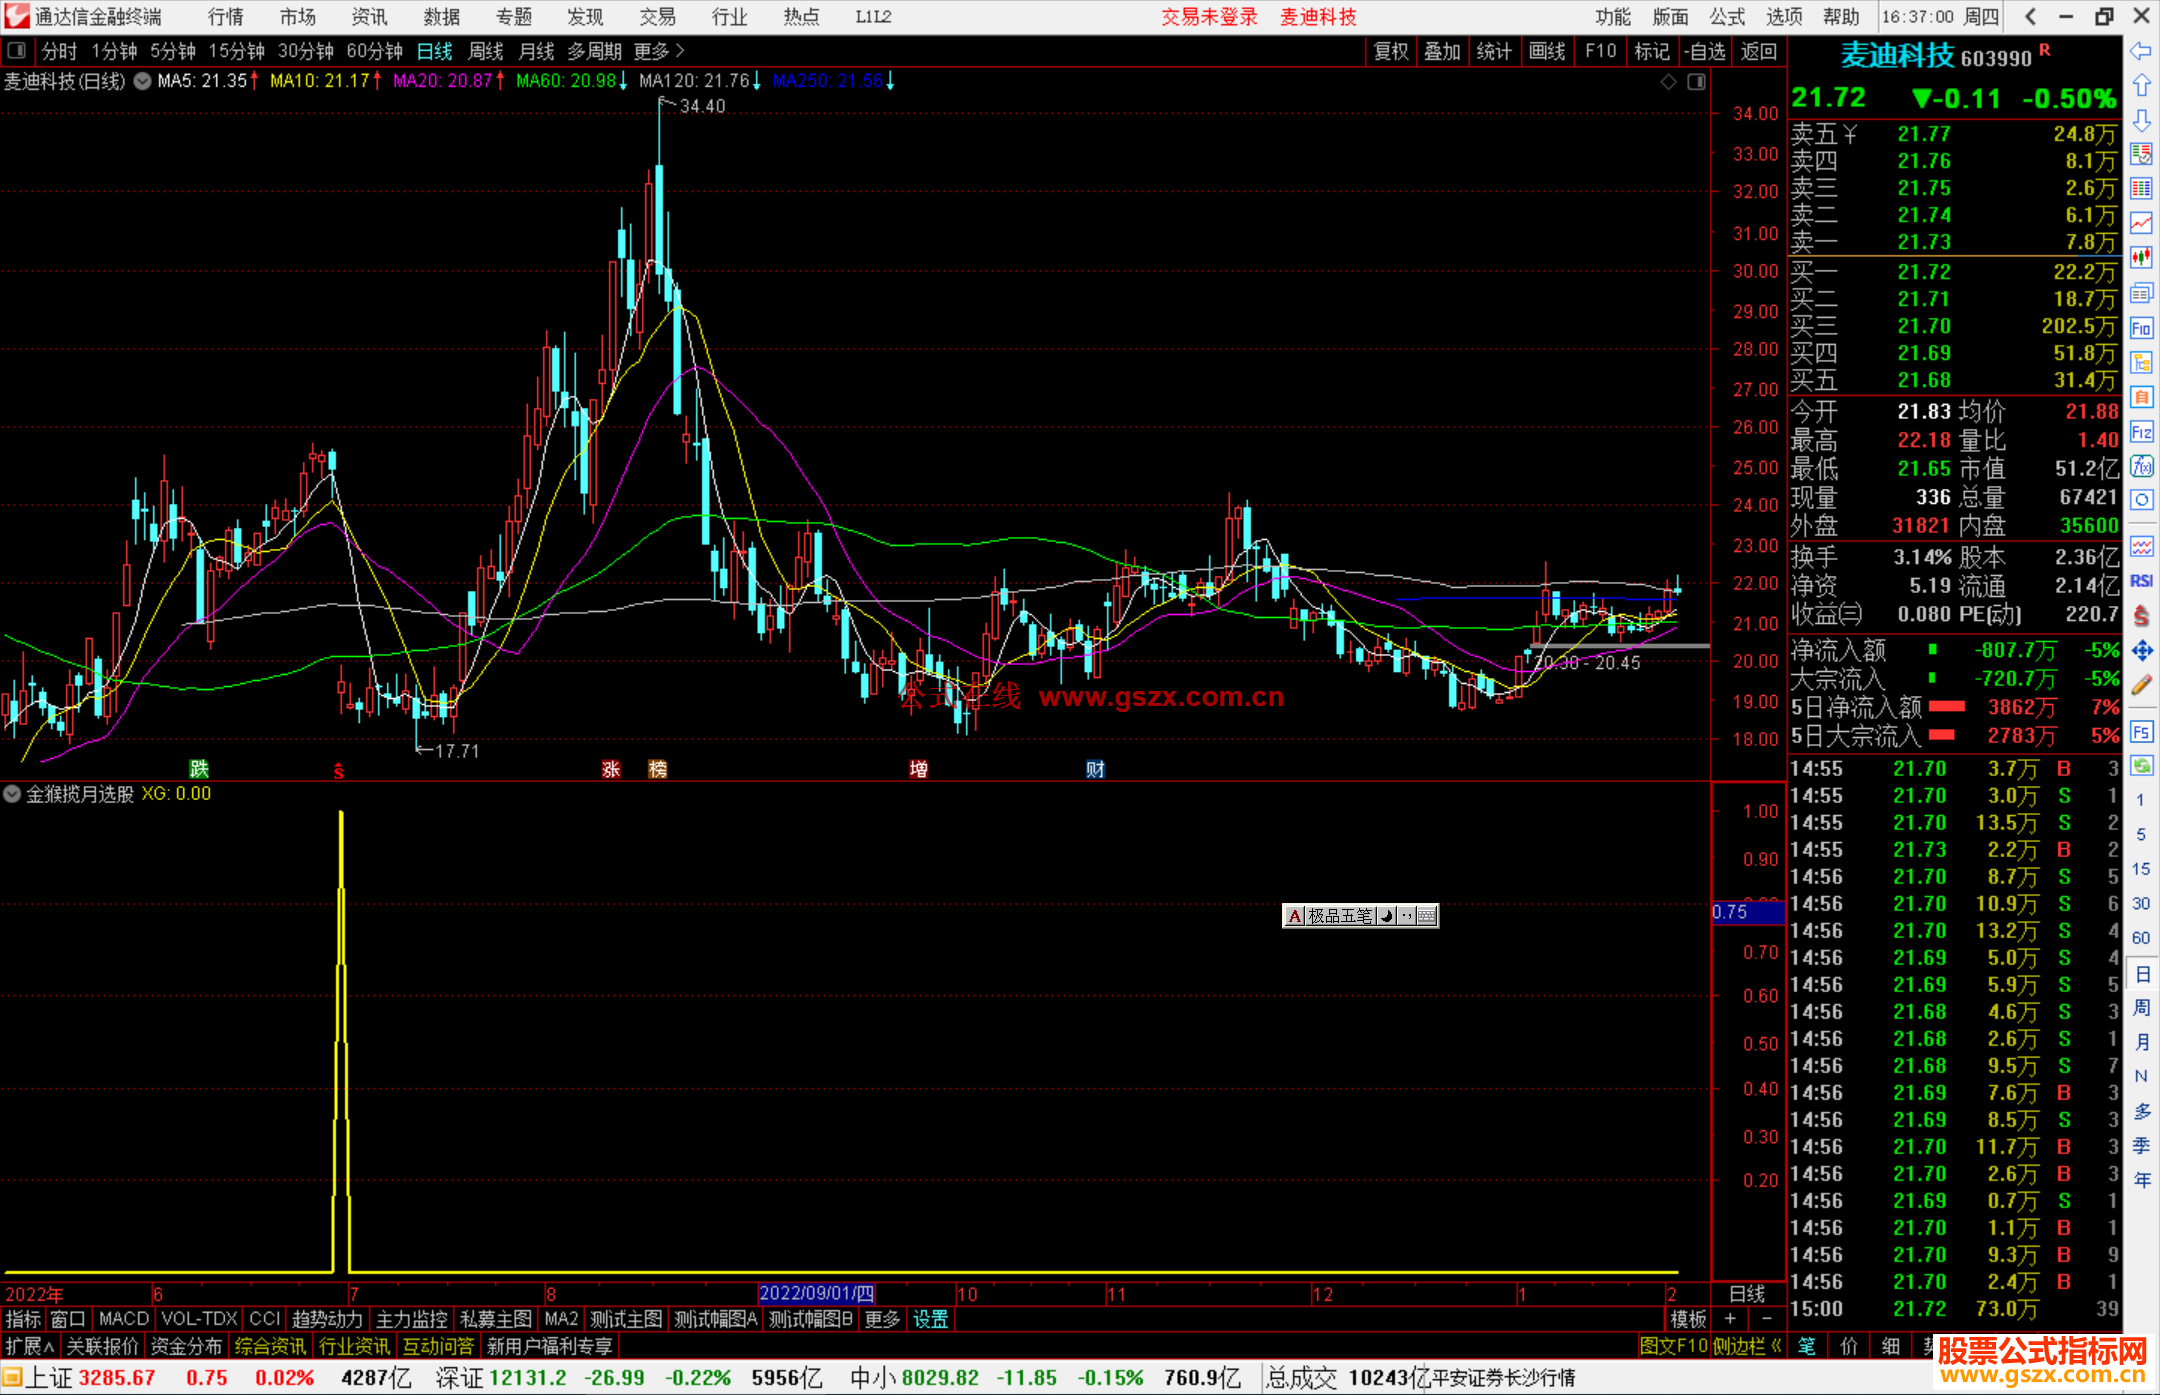Click the four-way move arrows icon
2160x1395 pixels.
(2141, 651)
